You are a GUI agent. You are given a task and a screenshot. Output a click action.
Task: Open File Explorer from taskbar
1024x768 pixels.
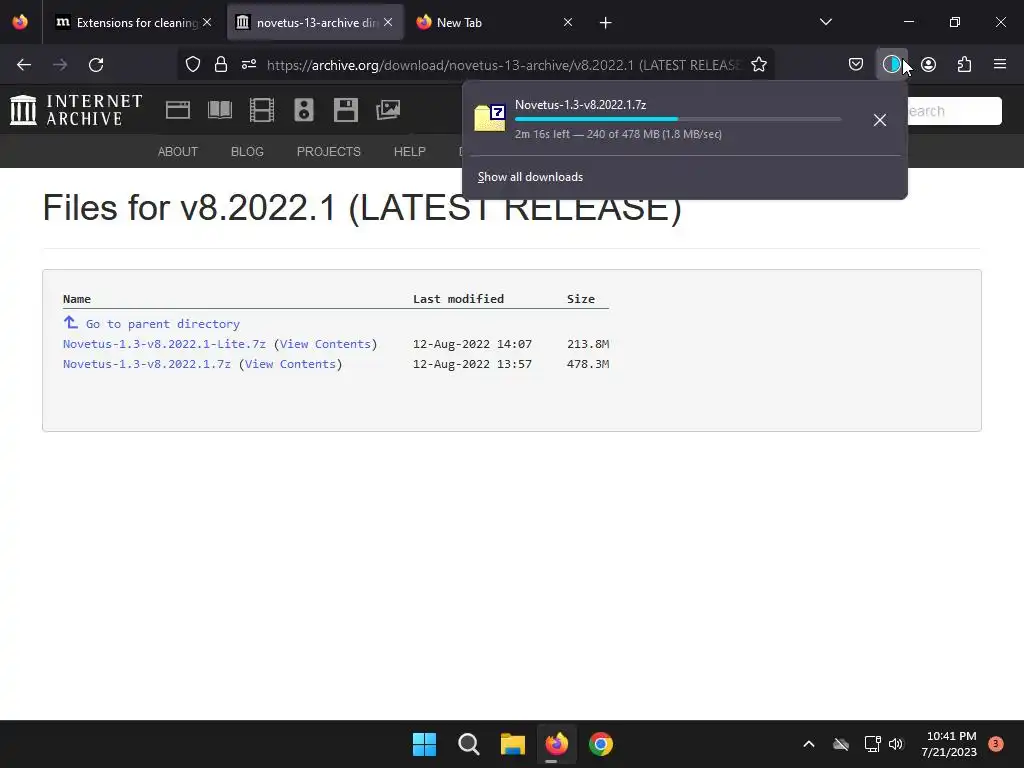pyautogui.click(x=513, y=744)
